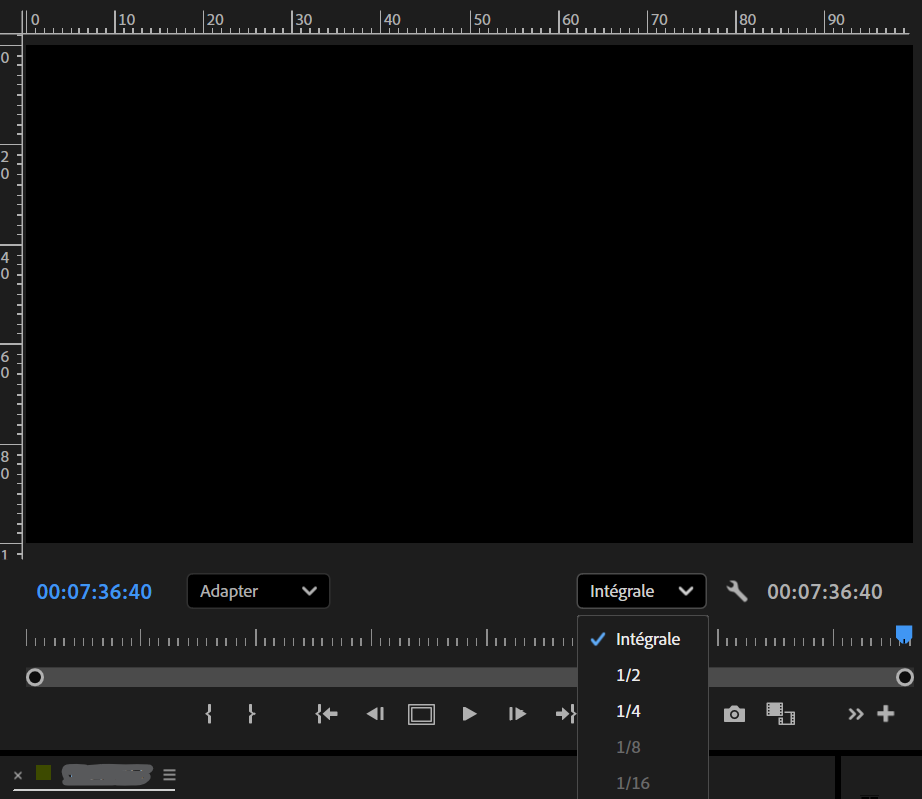The height and width of the screenshot is (799, 922).
Task: Open the sequence panel hamburger menu
Action: coord(169,775)
